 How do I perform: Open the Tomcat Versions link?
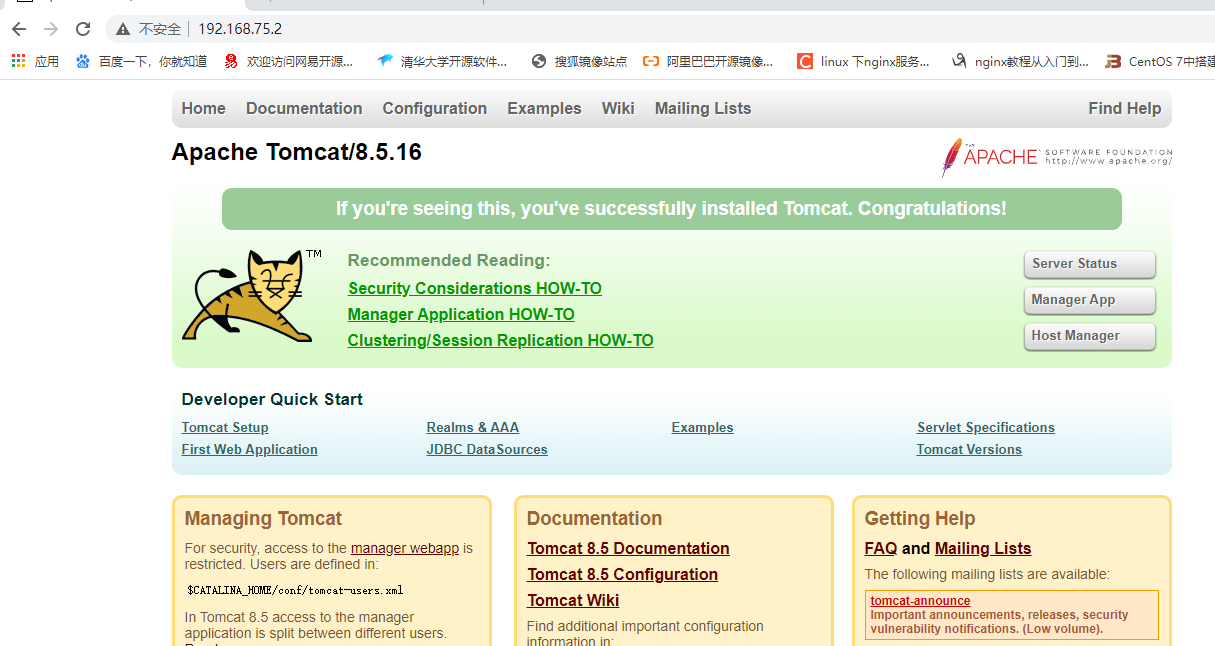[x=969, y=449]
